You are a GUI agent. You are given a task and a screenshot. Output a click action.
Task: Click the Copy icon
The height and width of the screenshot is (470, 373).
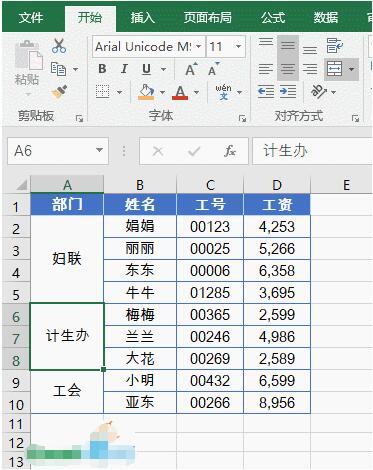[58, 69]
